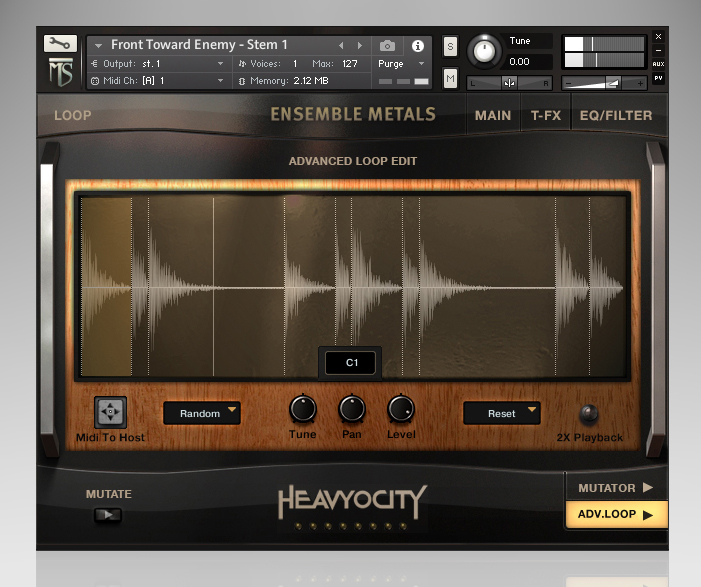
Task: Click the Front Toward Enemy - Stem 1 name
Action: tap(199, 45)
